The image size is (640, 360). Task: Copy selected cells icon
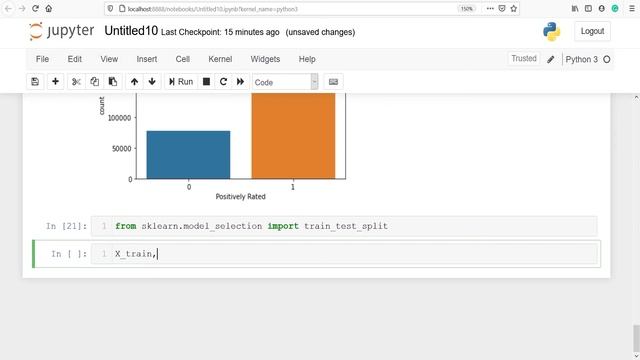[94, 82]
